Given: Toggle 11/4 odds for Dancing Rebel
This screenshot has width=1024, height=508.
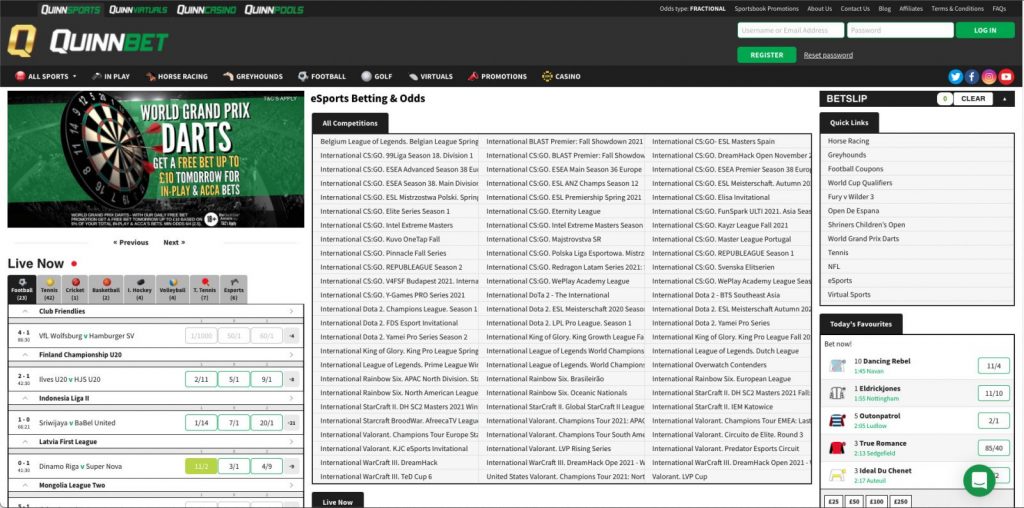Looking at the screenshot, I should (994, 366).
